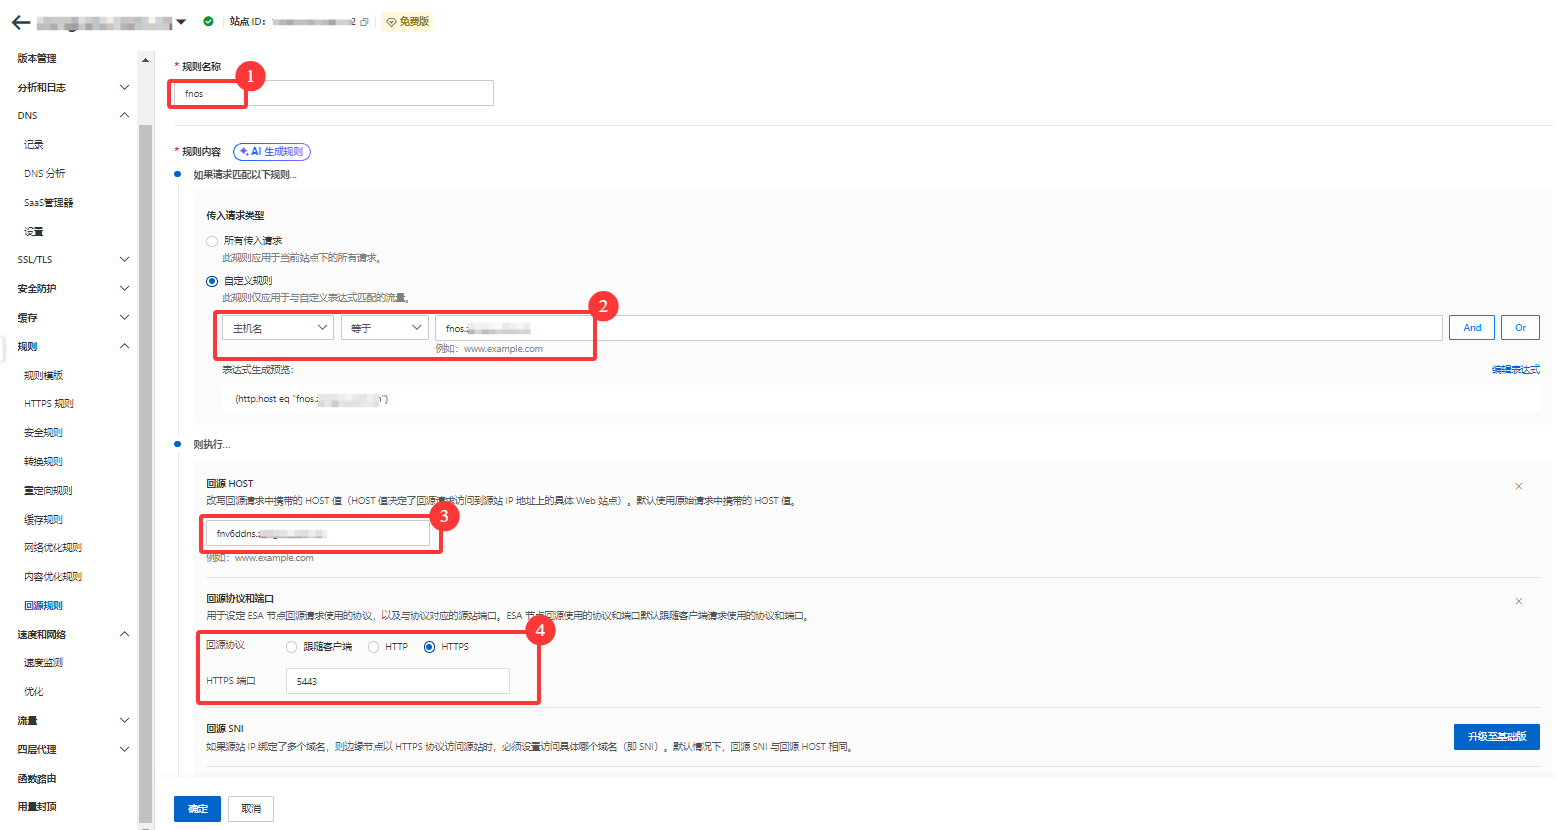Expand the SSL/TLS sidebar section

click(124, 260)
